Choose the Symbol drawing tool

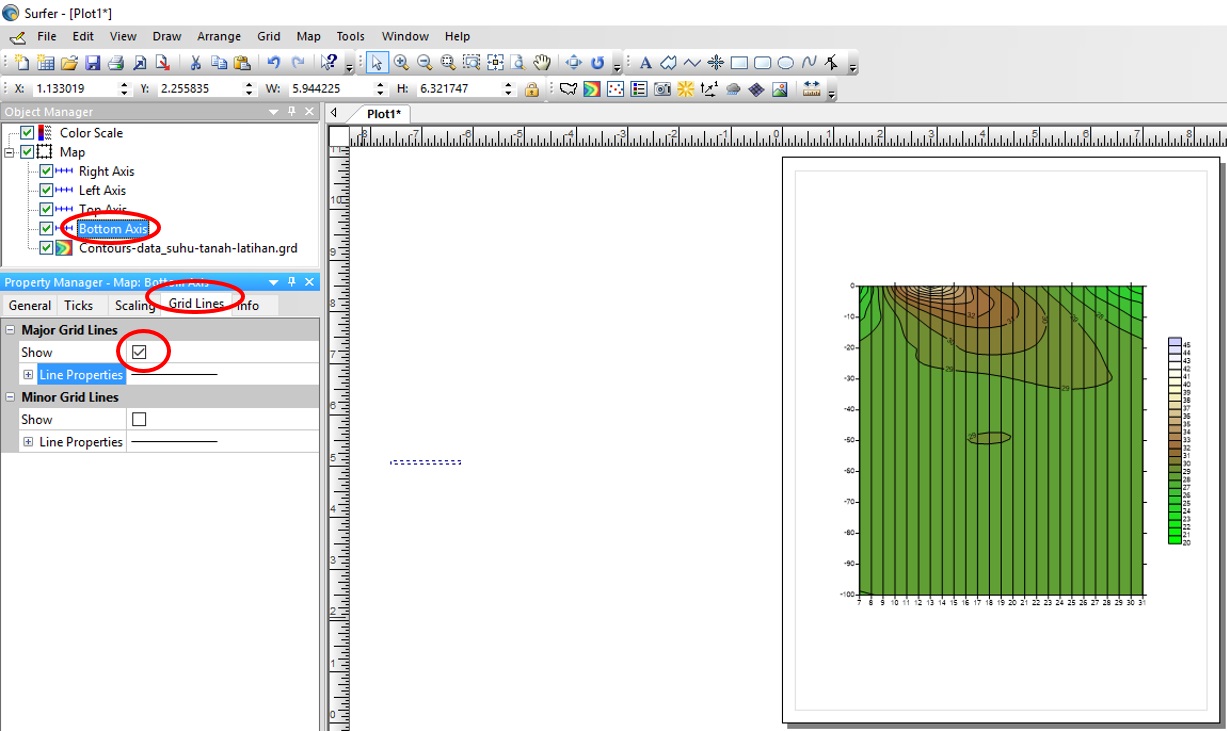pyautogui.click(x=715, y=63)
